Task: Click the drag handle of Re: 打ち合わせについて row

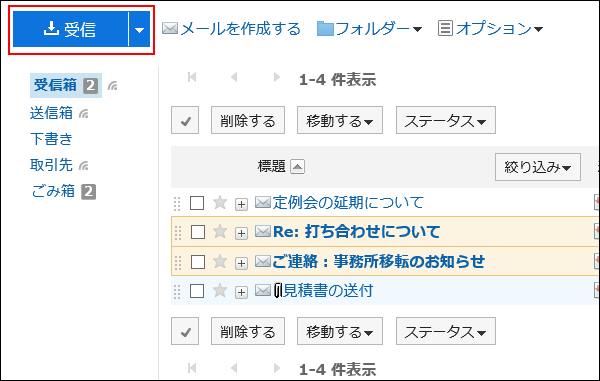Action: pos(178,233)
